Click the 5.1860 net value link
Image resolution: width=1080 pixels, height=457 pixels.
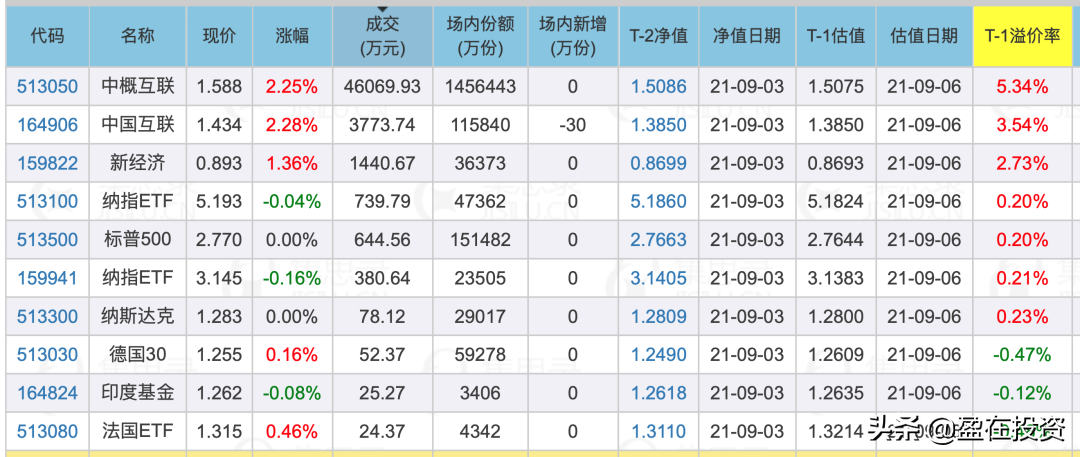click(658, 202)
